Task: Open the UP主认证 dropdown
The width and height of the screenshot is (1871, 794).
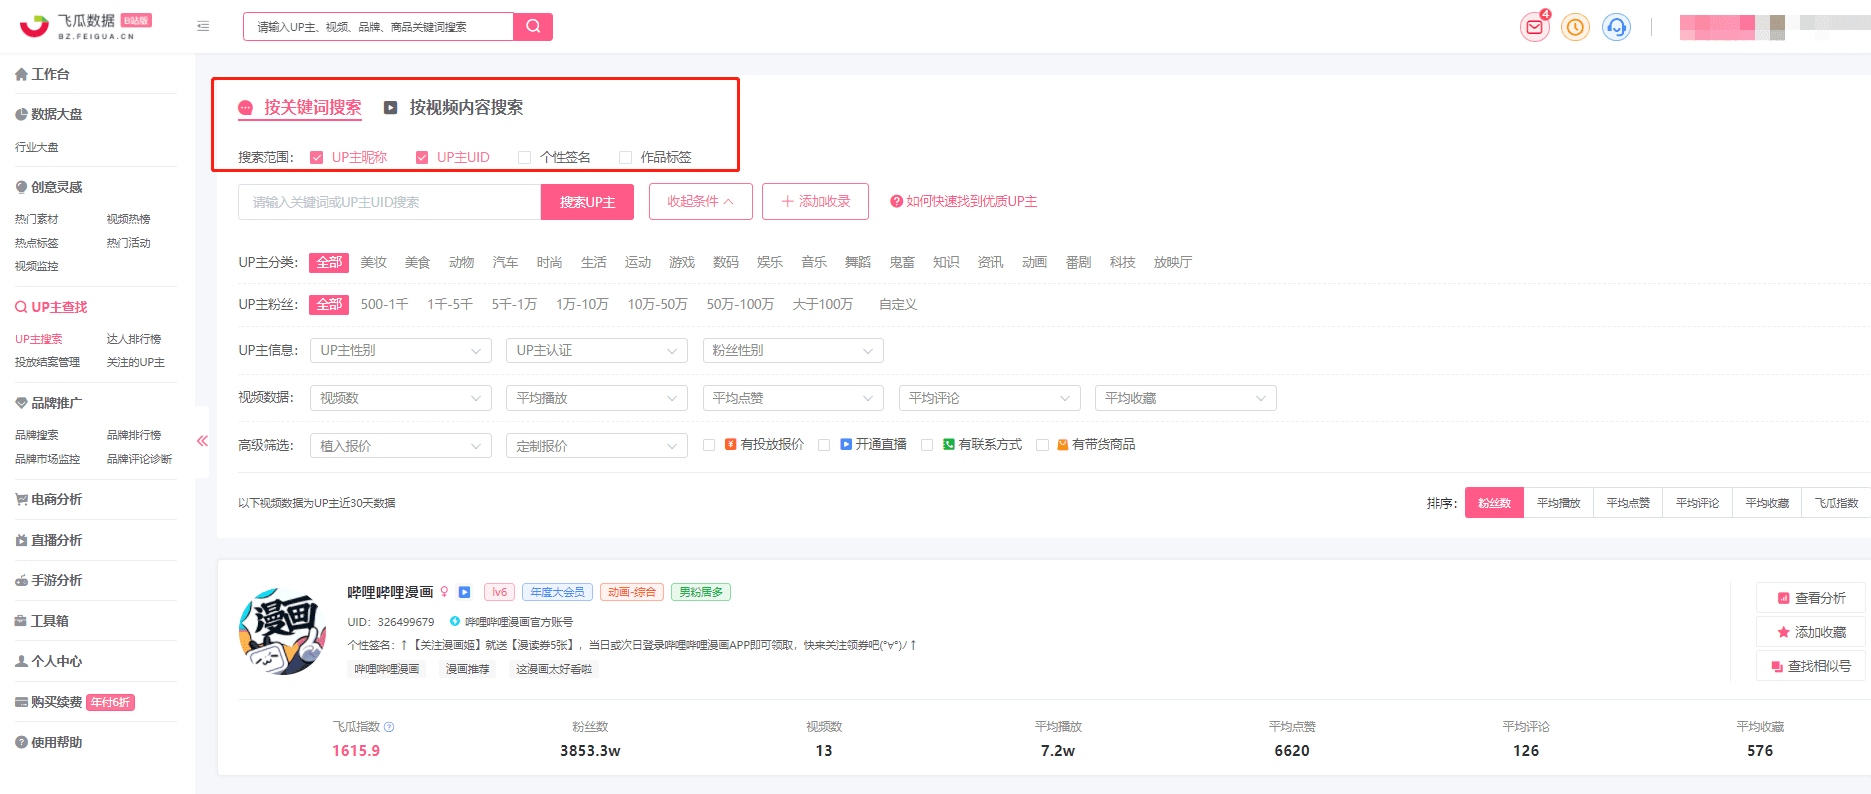Action: point(596,350)
